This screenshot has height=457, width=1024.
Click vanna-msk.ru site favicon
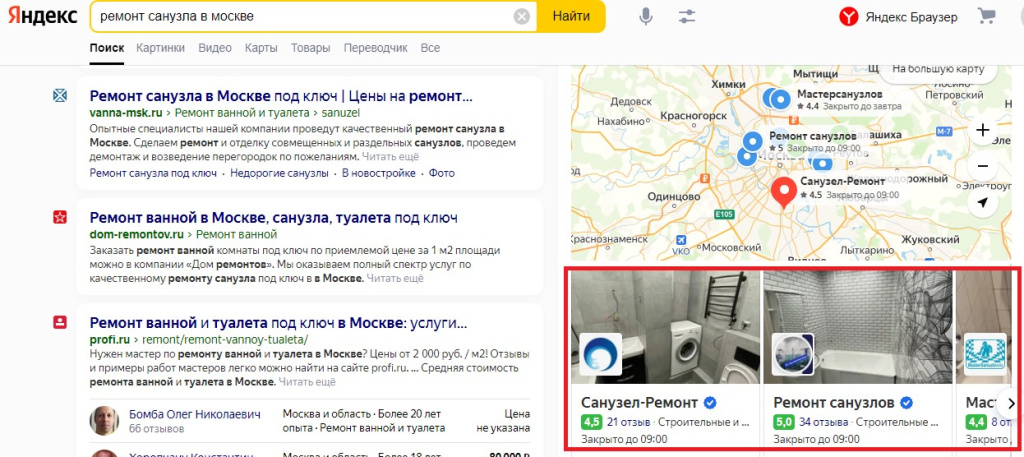pos(60,96)
